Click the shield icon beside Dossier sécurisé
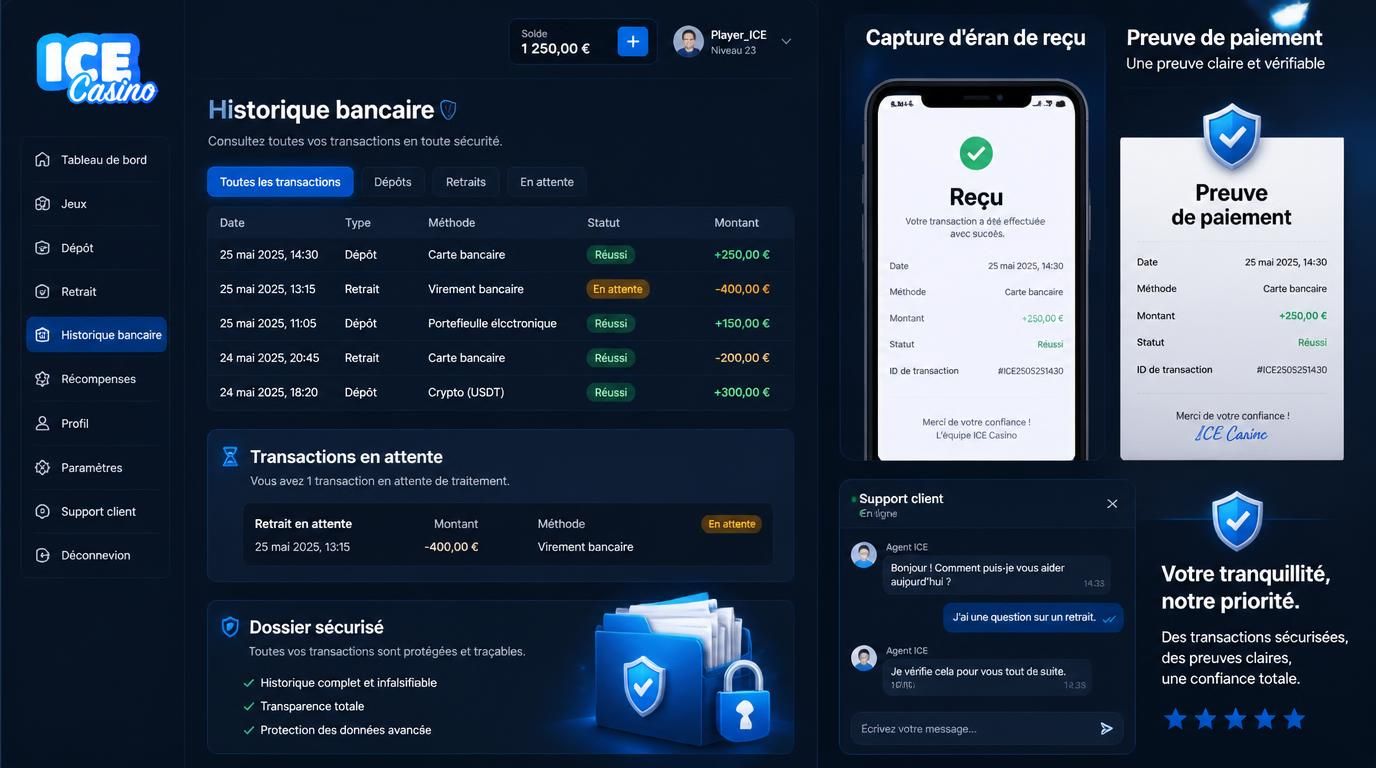Viewport: 1376px width, 768px height. point(230,627)
